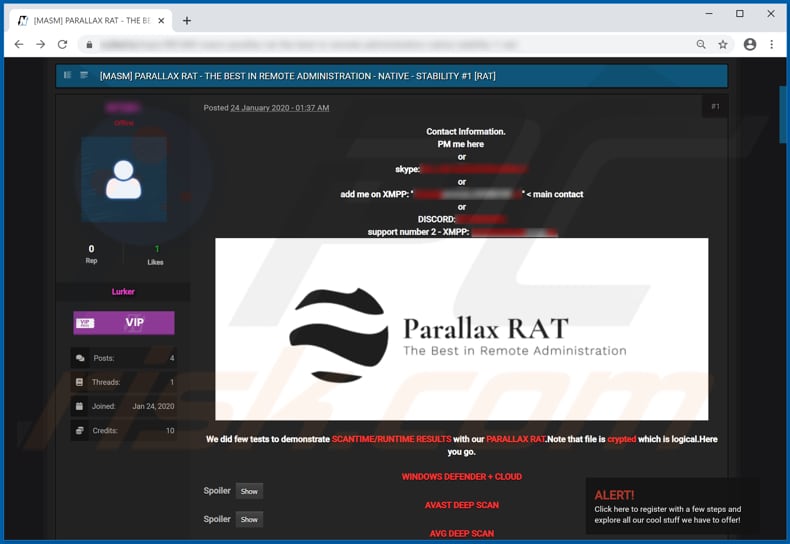Click the 'Contact Information.' heading
This screenshot has width=790, height=544.
click(x=466, y=131)
